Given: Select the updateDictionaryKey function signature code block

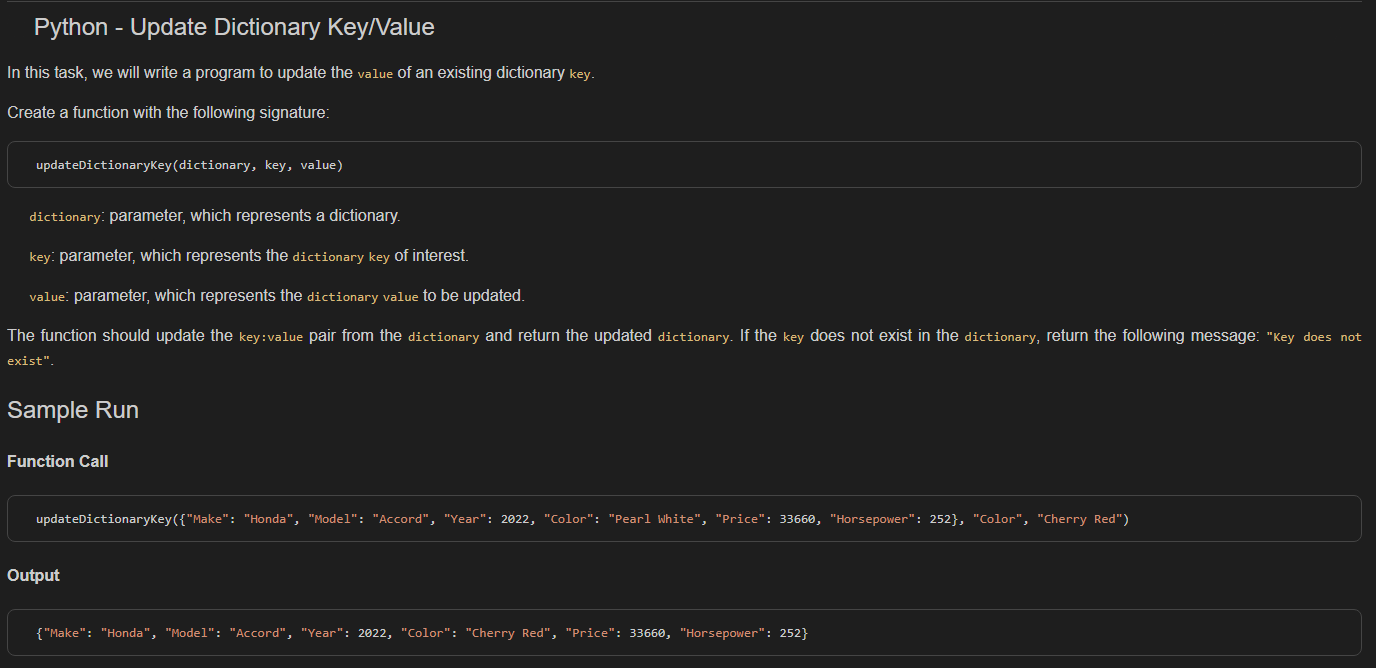Looking at the screenshot, I should pyautogui.click(x=686, y=164).
